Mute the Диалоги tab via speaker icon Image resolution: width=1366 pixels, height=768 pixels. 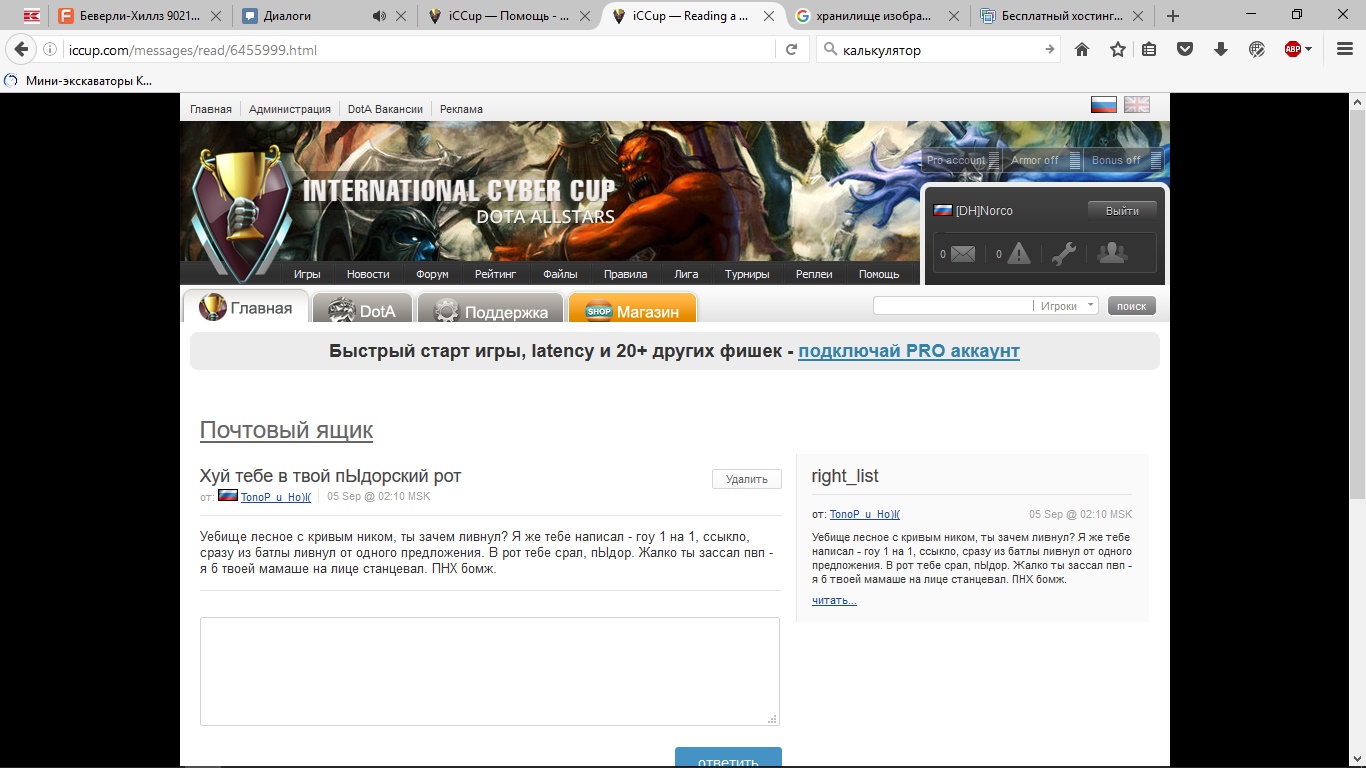379,16
